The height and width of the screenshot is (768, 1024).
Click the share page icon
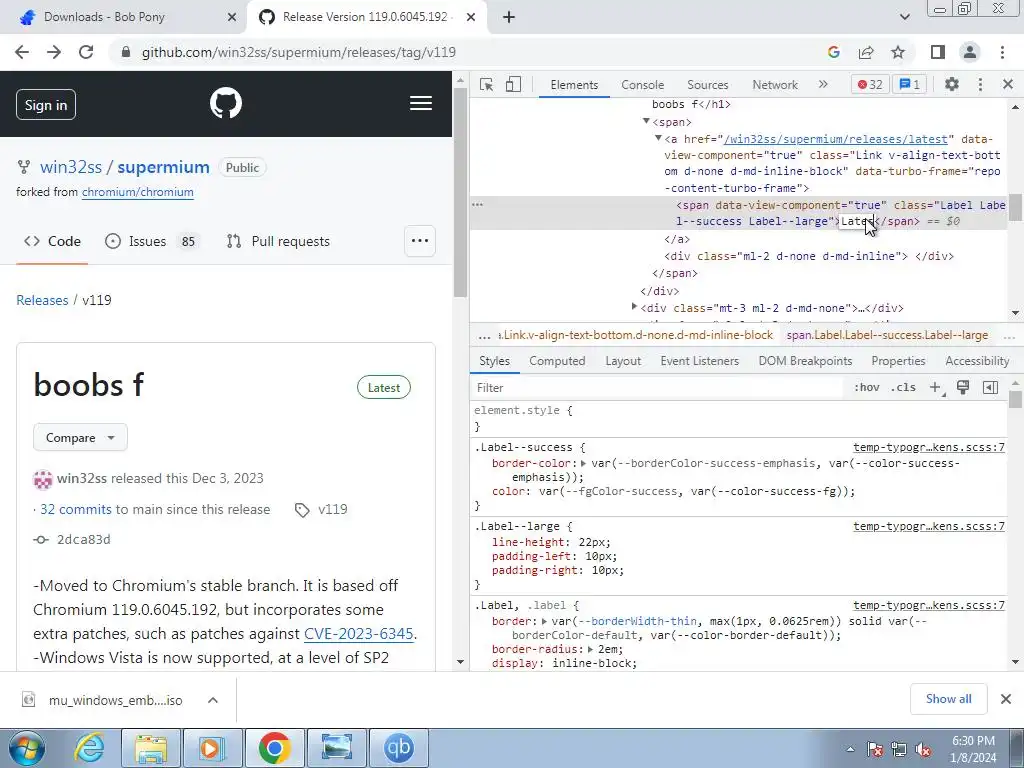tap(866, 52)
